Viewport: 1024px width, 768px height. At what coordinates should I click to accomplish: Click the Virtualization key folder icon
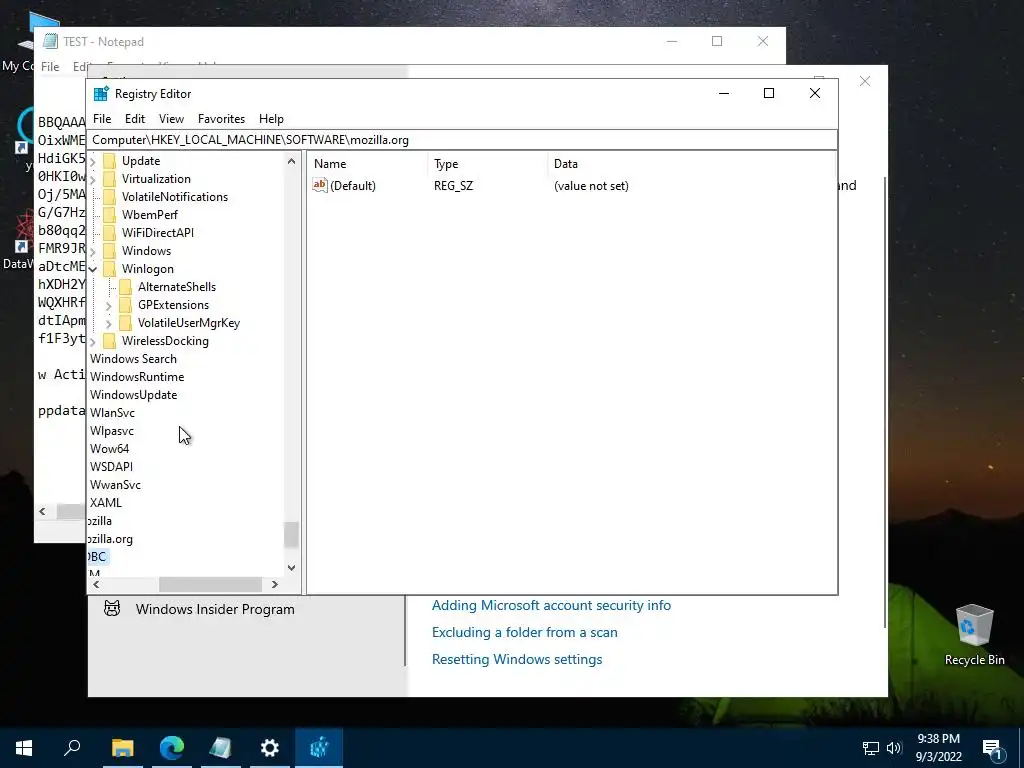tap(110, 179)
